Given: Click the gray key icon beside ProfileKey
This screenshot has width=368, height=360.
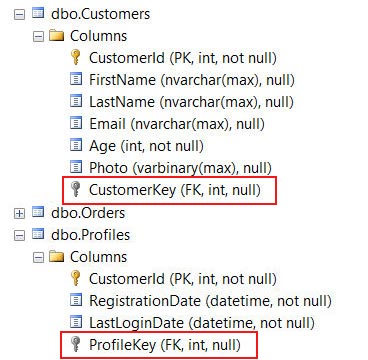Looking at the screenshot, I should (76, 345).
